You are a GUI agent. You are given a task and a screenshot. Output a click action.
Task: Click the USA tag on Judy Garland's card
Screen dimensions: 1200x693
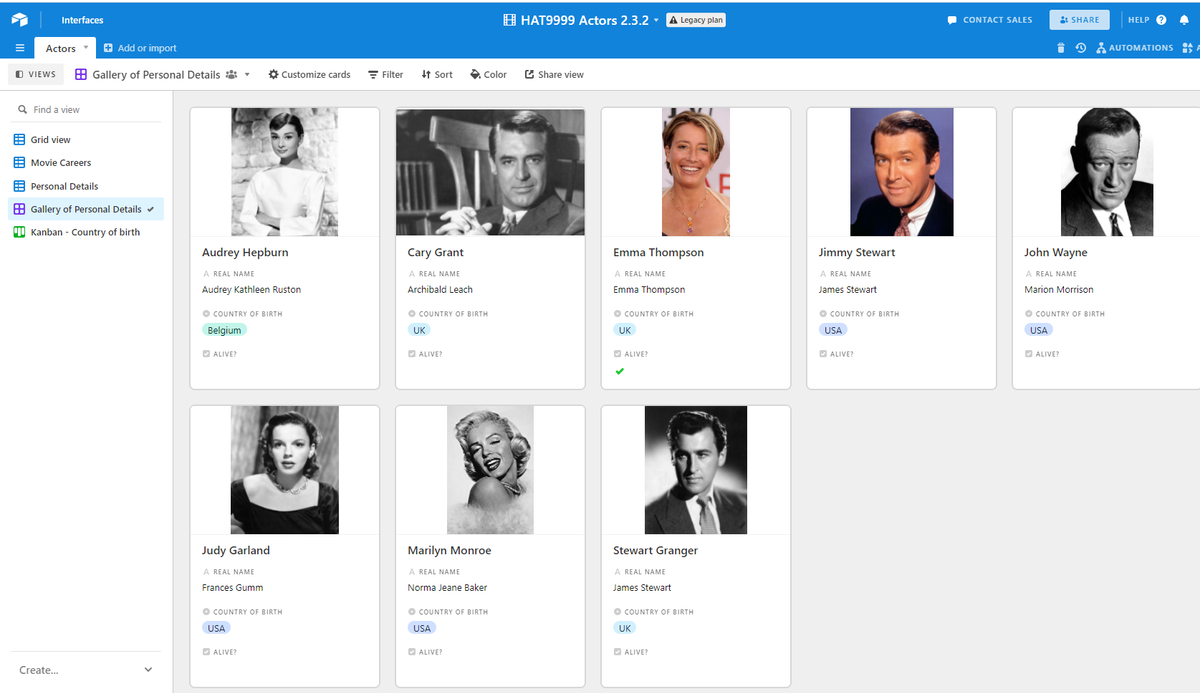pyautogui.click(x=216, y=628)
